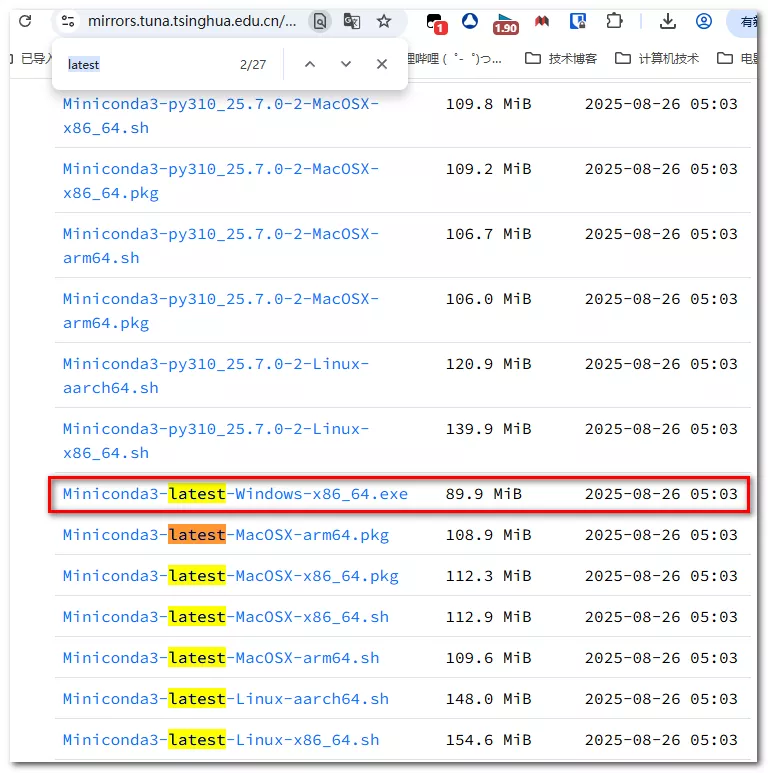
Task: Open the 技术博客 bookmark folder
Action: [x=561, y=59]
